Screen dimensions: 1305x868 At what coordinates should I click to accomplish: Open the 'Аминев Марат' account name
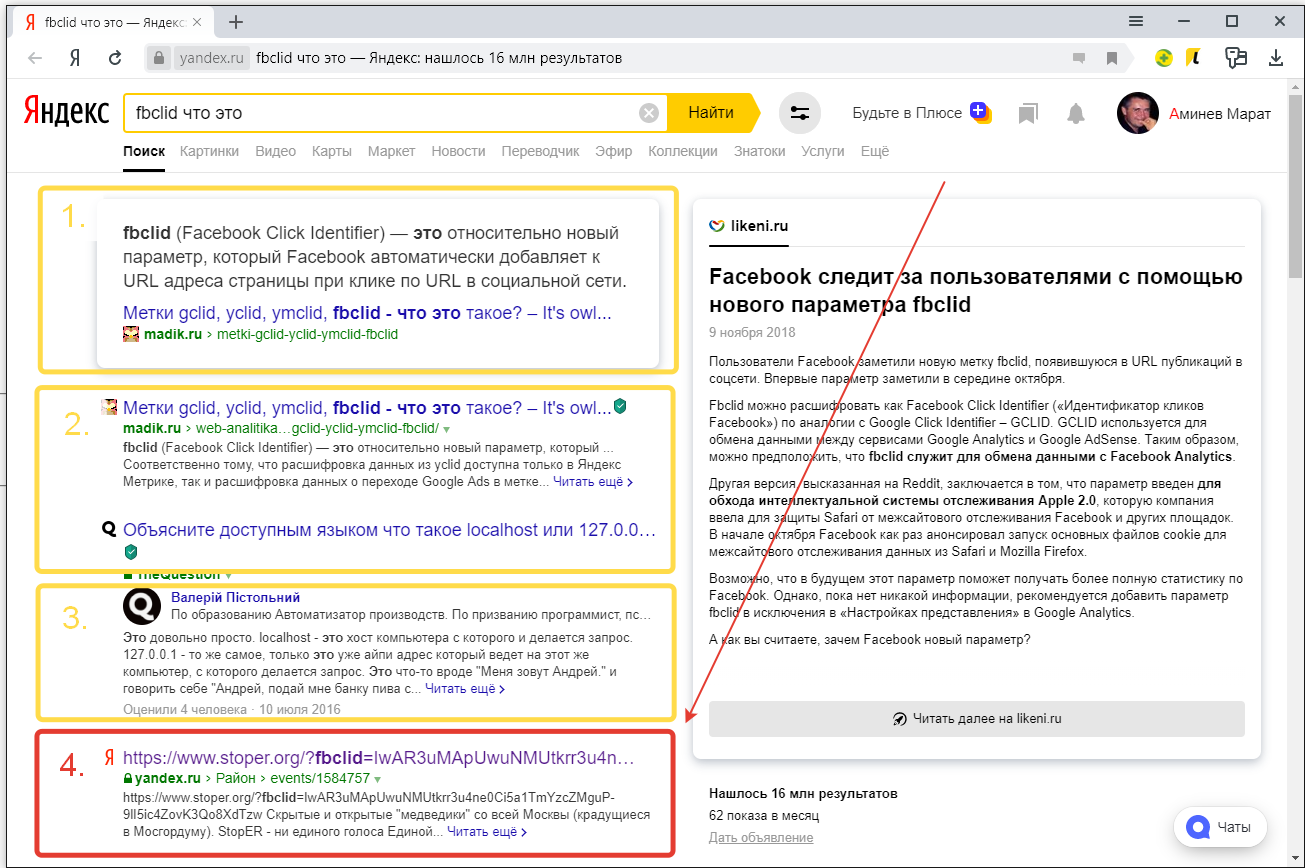1220,114
